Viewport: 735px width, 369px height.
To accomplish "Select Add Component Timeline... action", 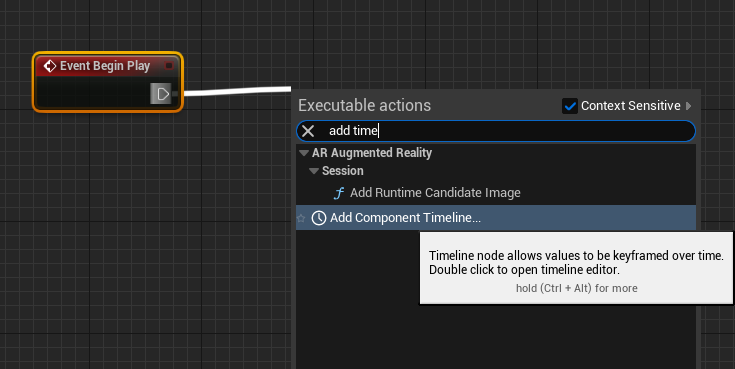I will (496, 218).
